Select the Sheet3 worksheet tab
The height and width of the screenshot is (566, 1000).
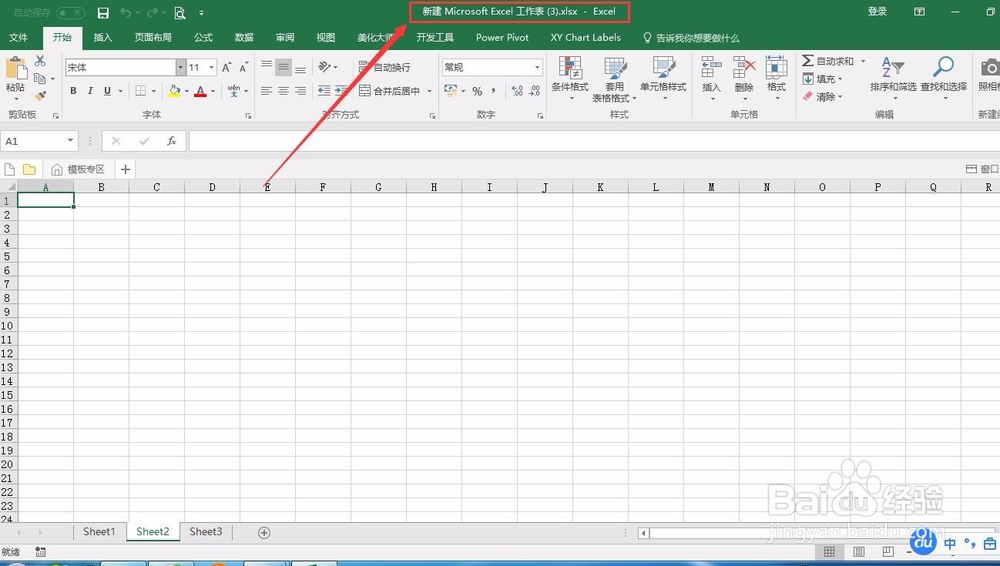click(205, 532)
